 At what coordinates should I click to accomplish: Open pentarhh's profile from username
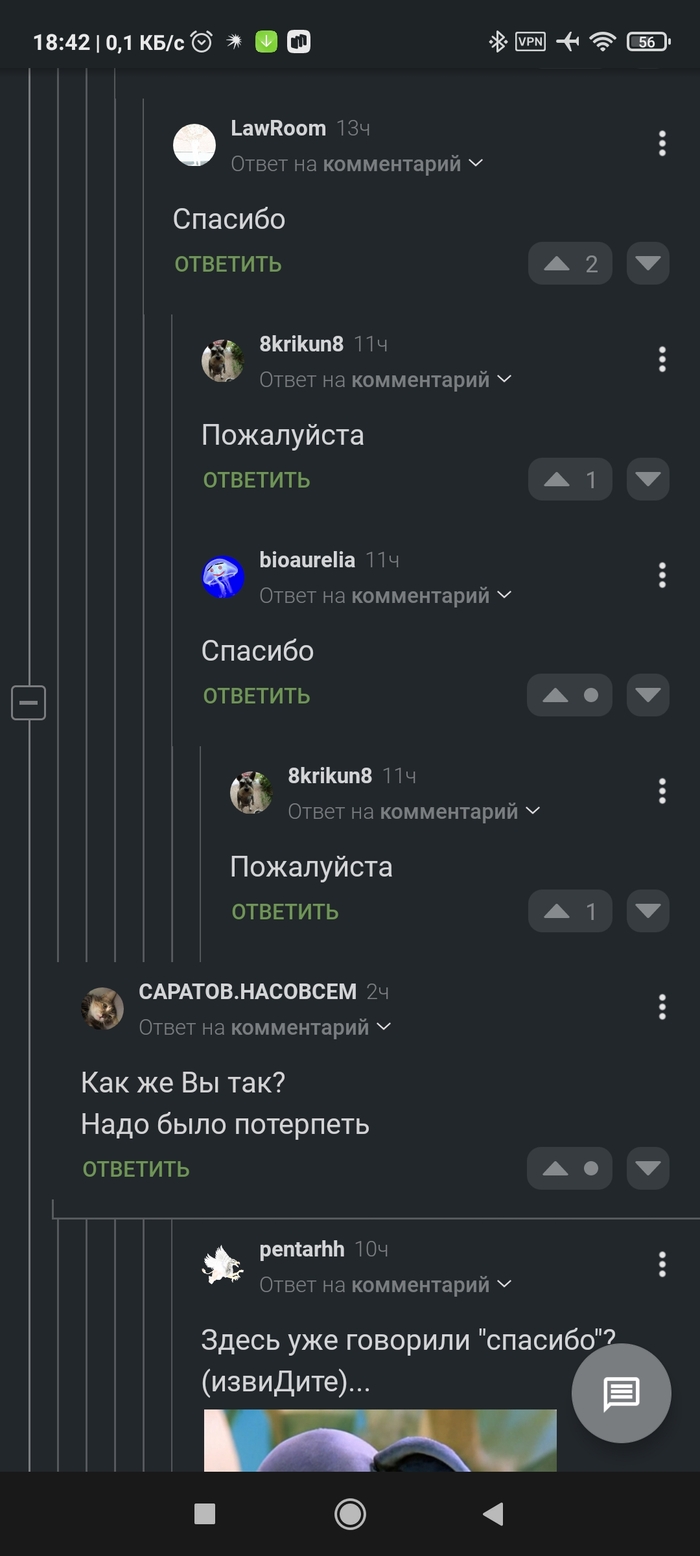click(302, 1249)
